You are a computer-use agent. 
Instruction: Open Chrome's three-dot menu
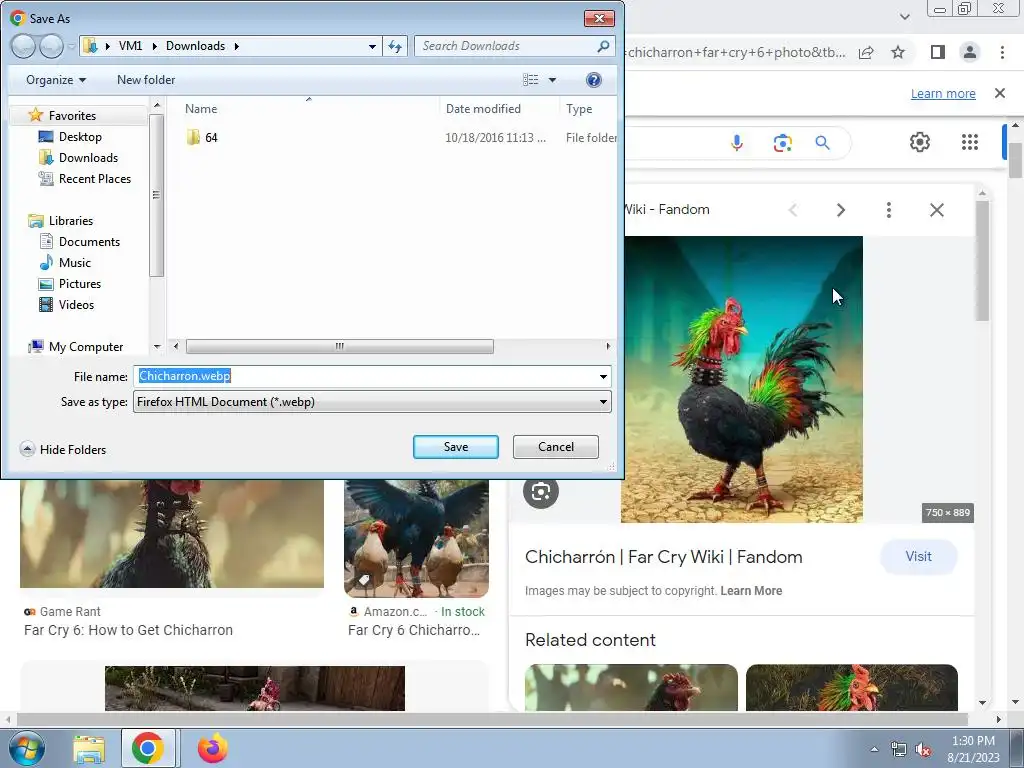pos(1002,52)
